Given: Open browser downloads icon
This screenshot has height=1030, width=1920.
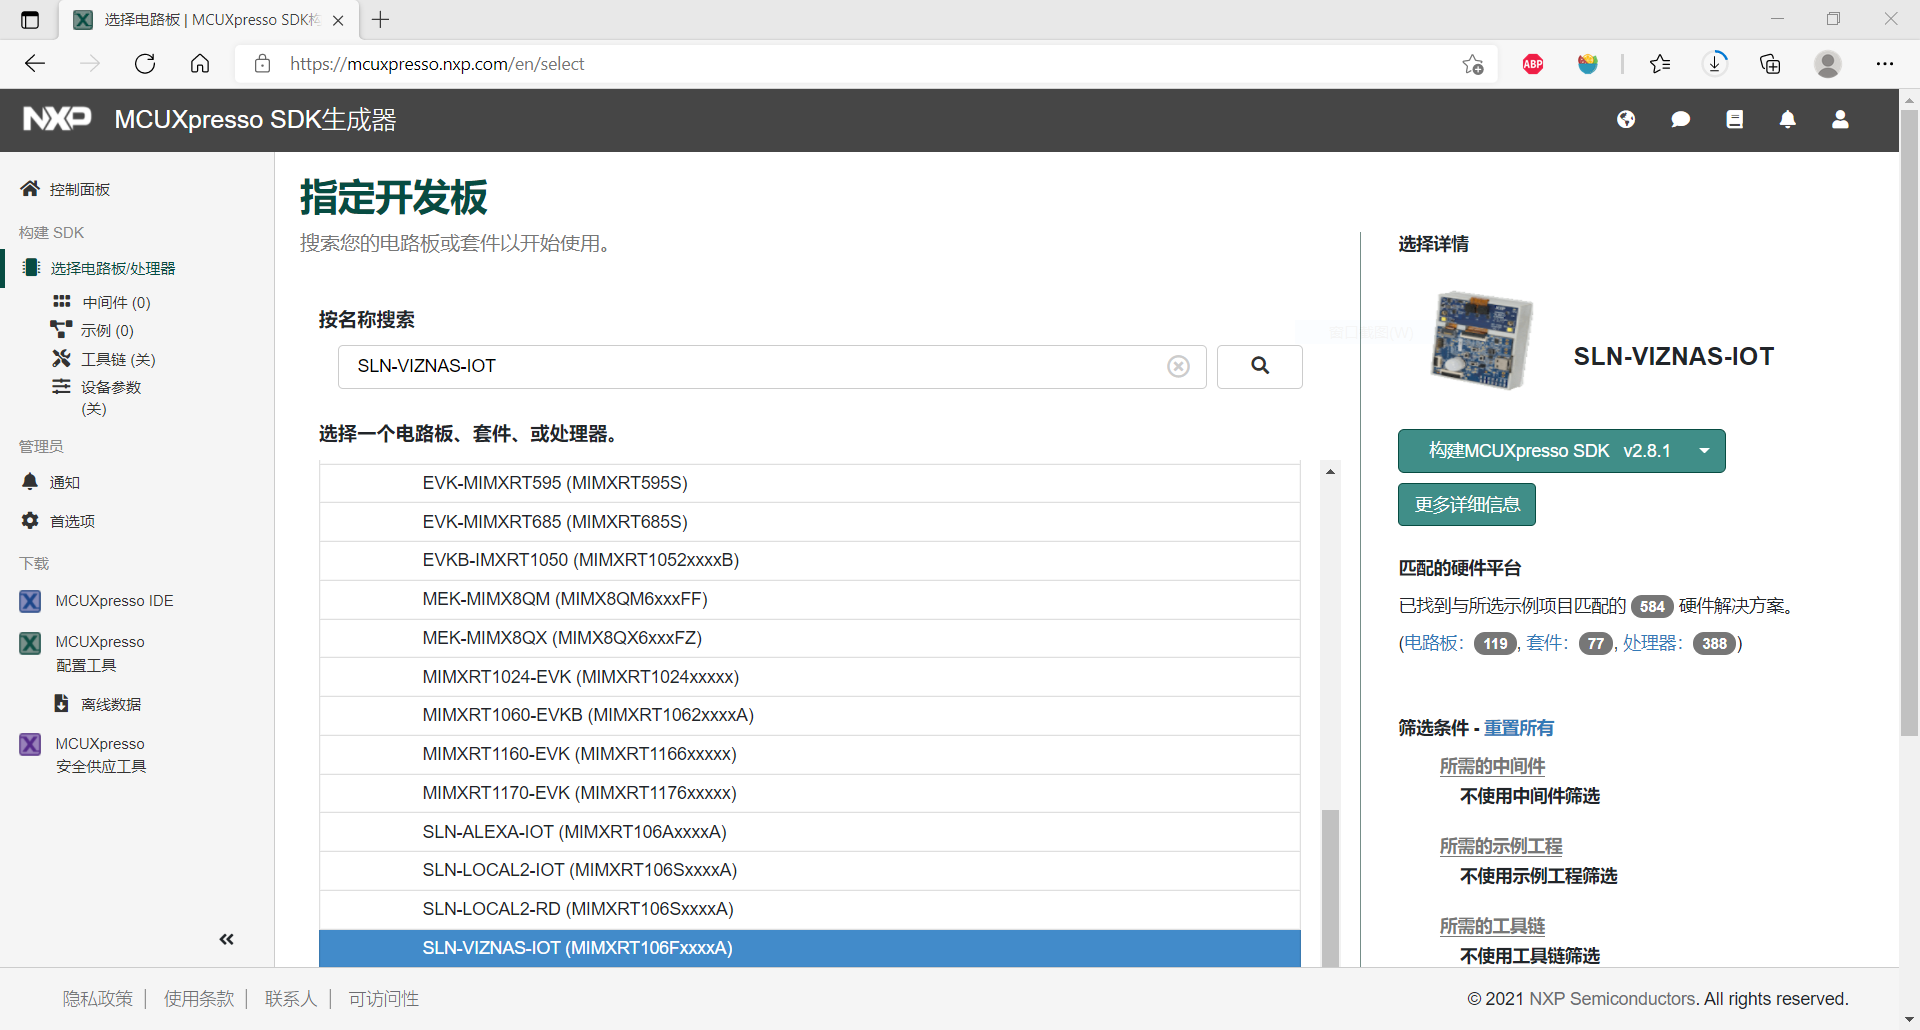Looking at the screenshot, I should [x=1715, y=64].
